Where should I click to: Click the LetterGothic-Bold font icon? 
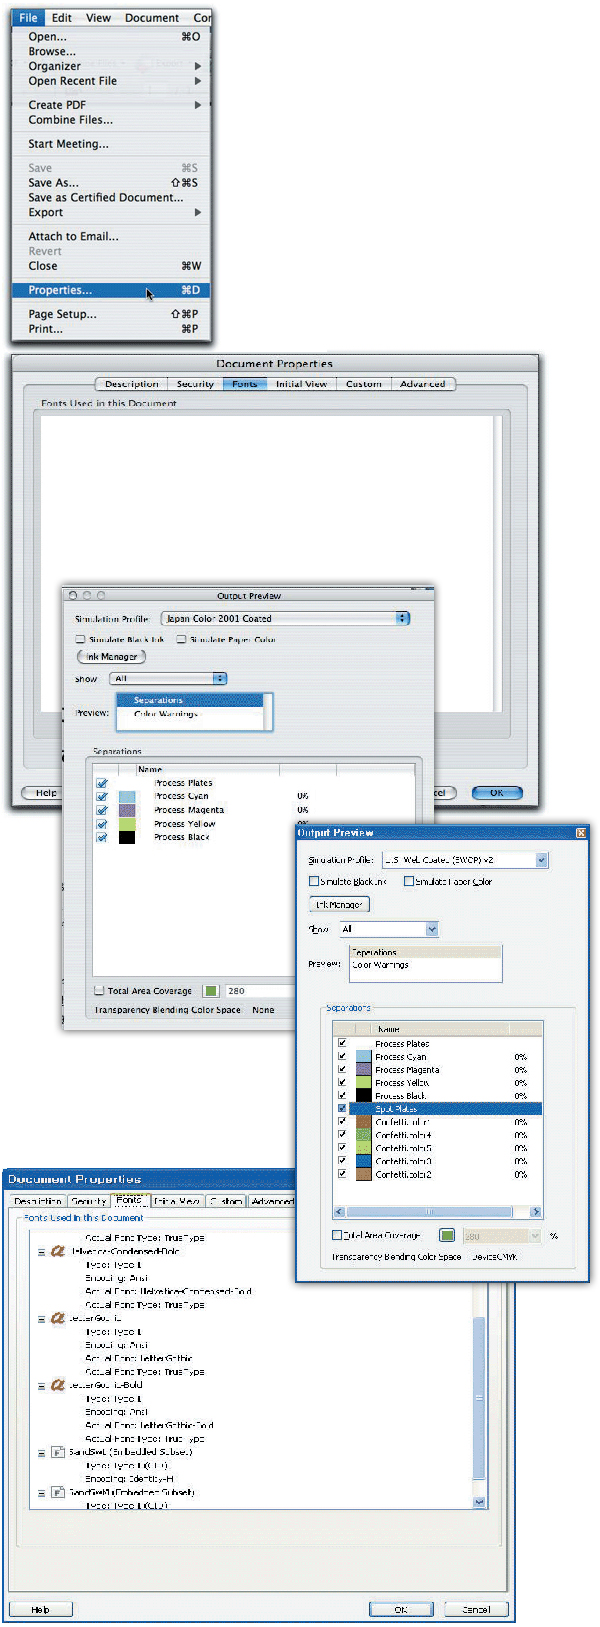tap(58, 1385)
